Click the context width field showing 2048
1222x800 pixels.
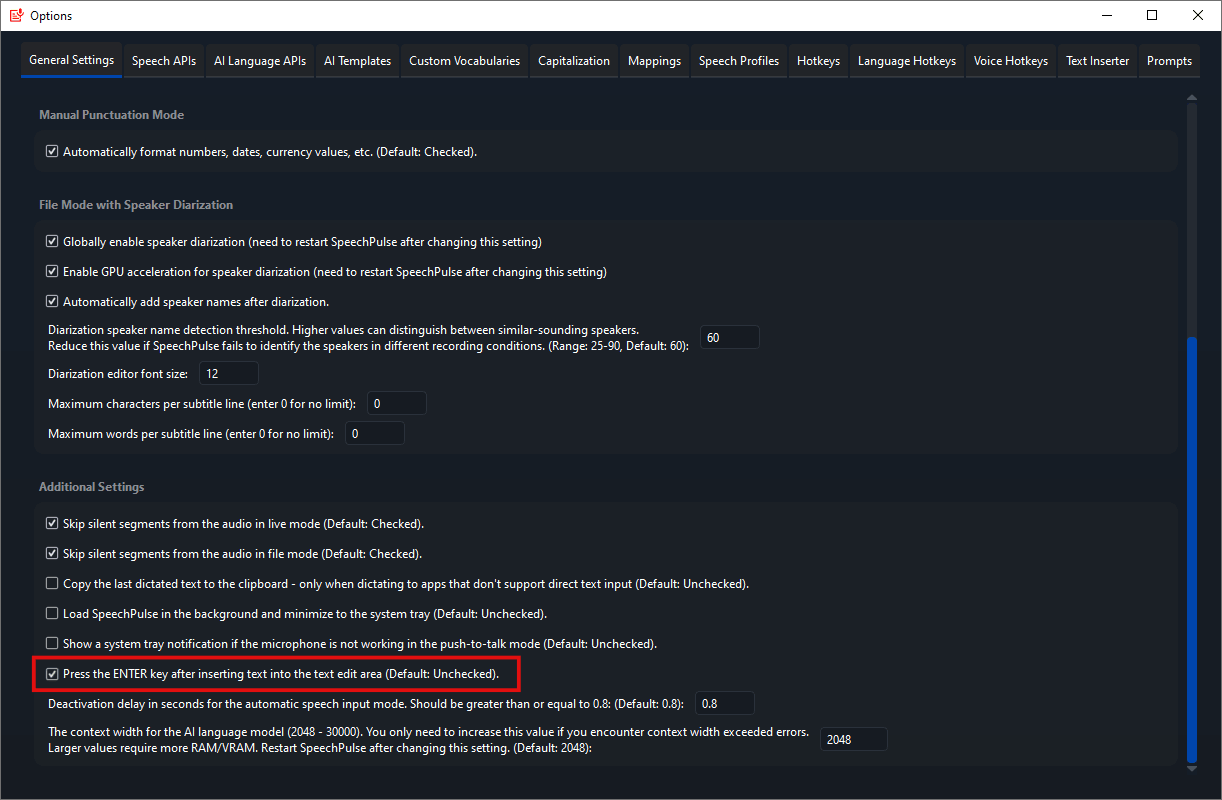pos(853,740)
